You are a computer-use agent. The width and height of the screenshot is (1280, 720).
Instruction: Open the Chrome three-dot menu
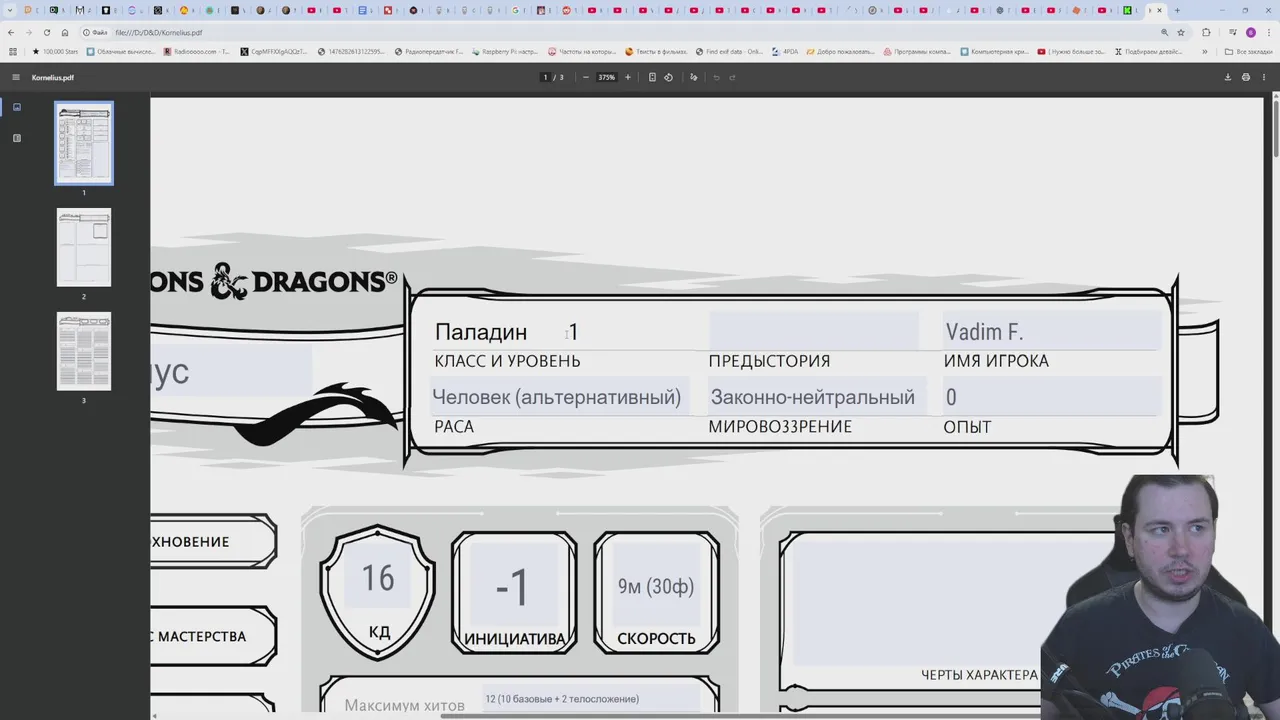1268,32
